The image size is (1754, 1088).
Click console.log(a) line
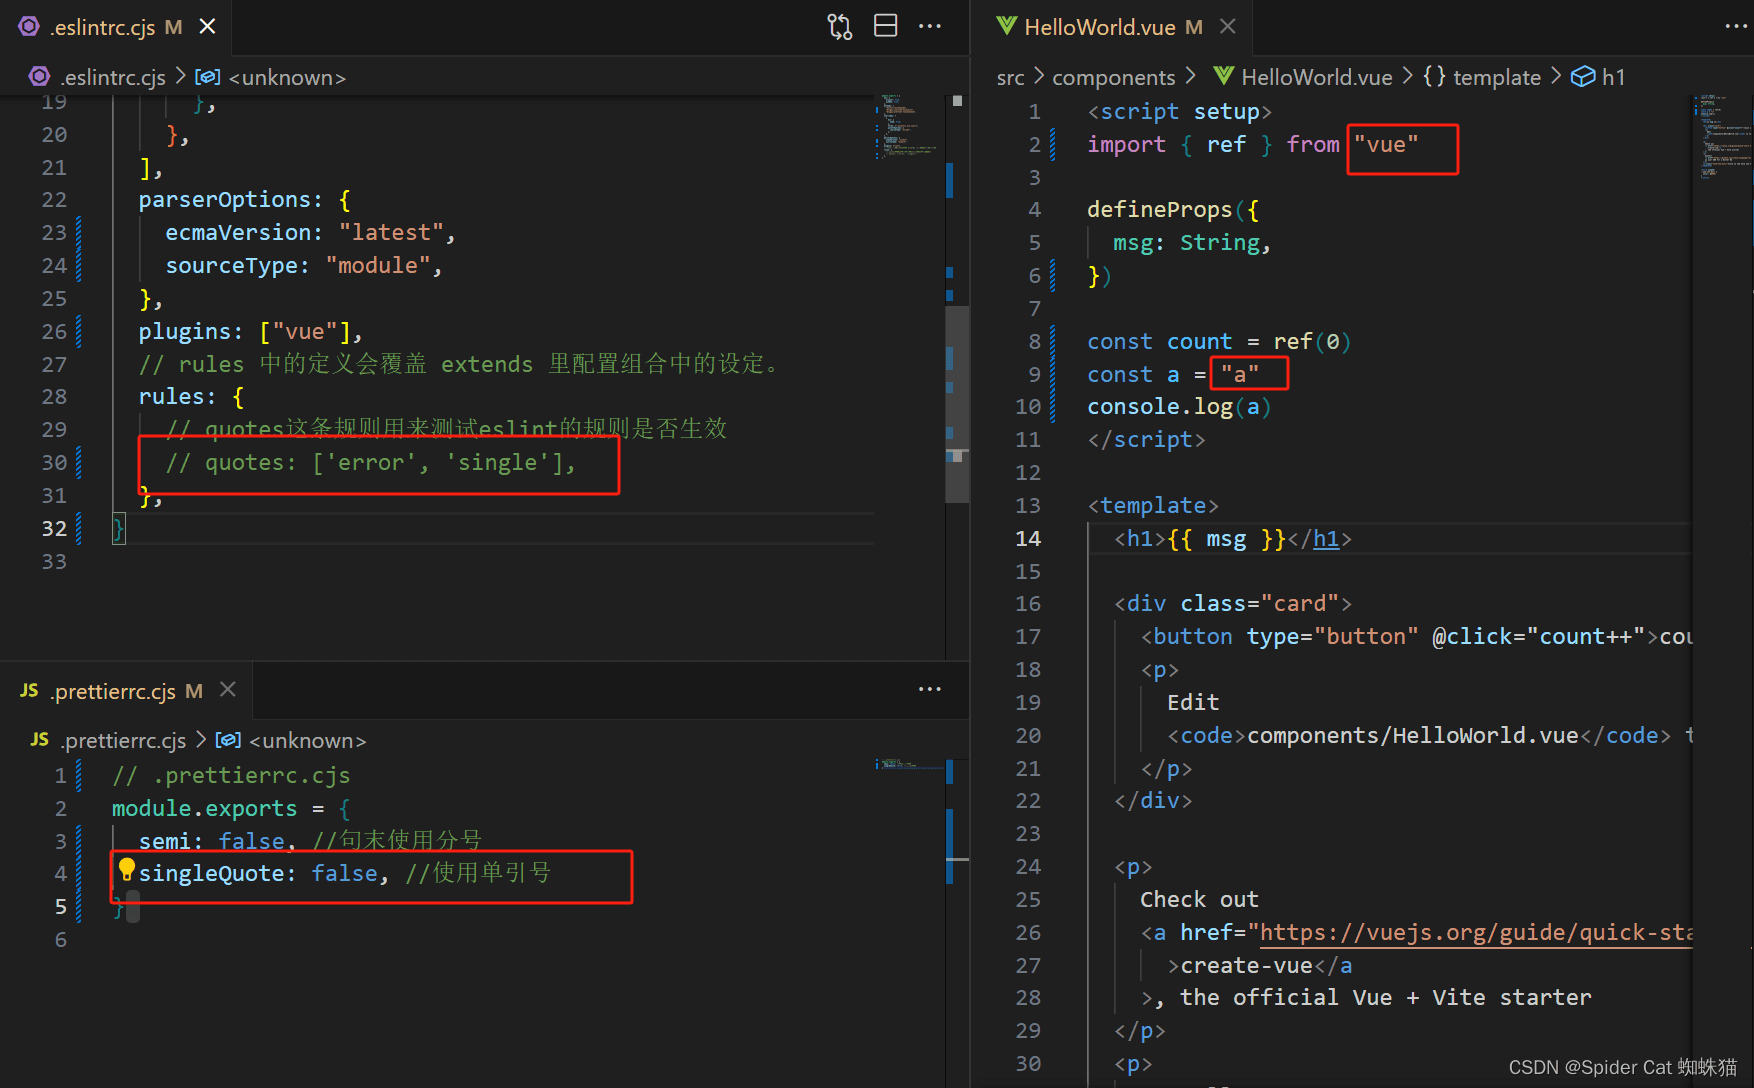pos(1179,407)
